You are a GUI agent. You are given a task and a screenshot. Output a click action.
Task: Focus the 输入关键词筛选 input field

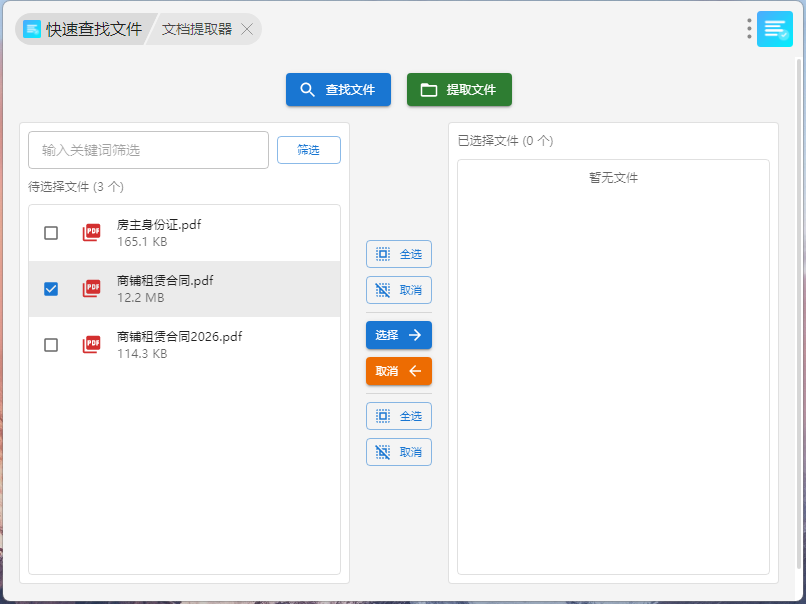[148, 150]
